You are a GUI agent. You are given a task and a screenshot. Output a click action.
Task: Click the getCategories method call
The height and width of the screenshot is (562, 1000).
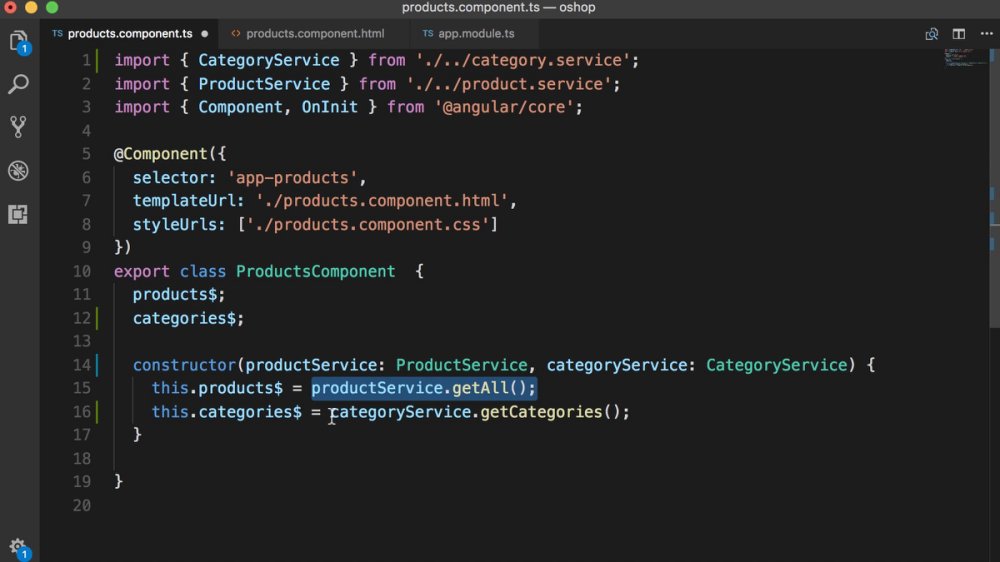[541, 412]
